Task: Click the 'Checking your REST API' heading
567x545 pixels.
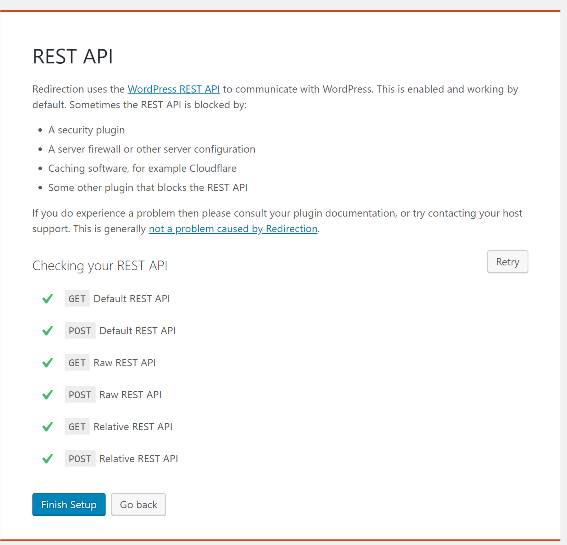Action: tap(100, 265)
